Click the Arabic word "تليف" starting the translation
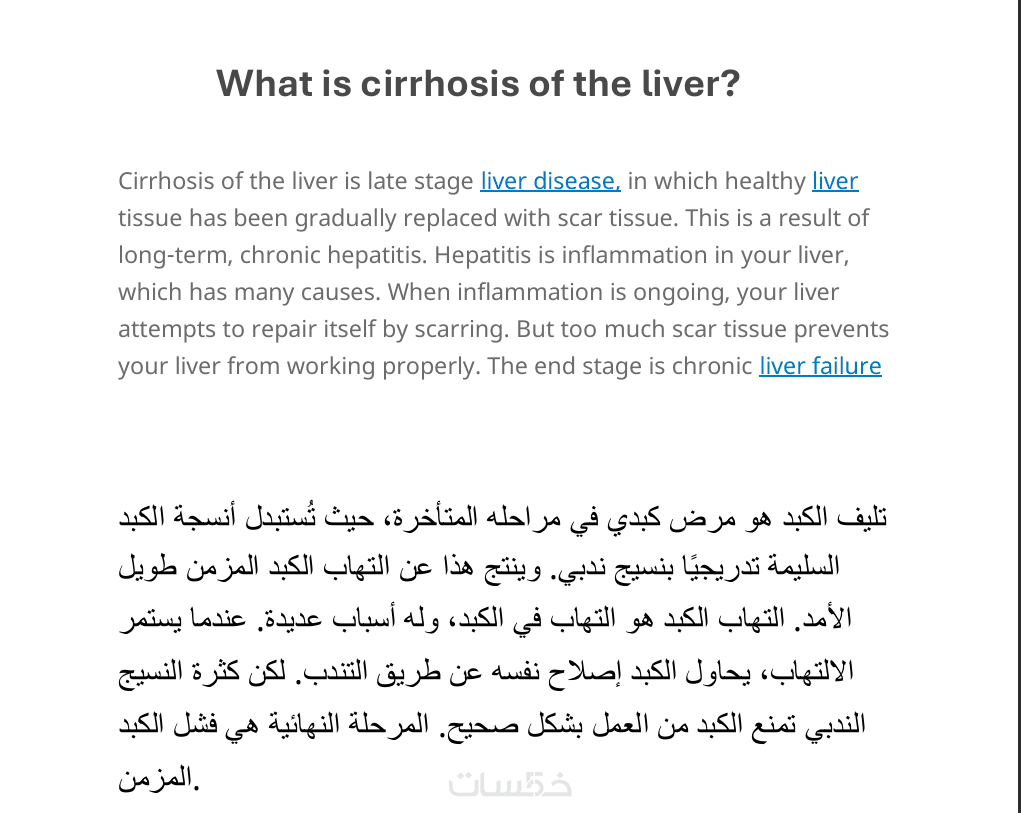1021x813 pixels. click(865, 519)
